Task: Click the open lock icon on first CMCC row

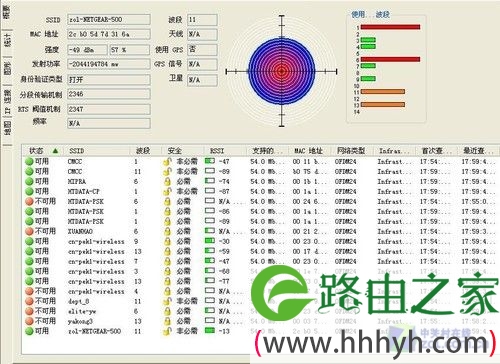Action: pos(167,162)
